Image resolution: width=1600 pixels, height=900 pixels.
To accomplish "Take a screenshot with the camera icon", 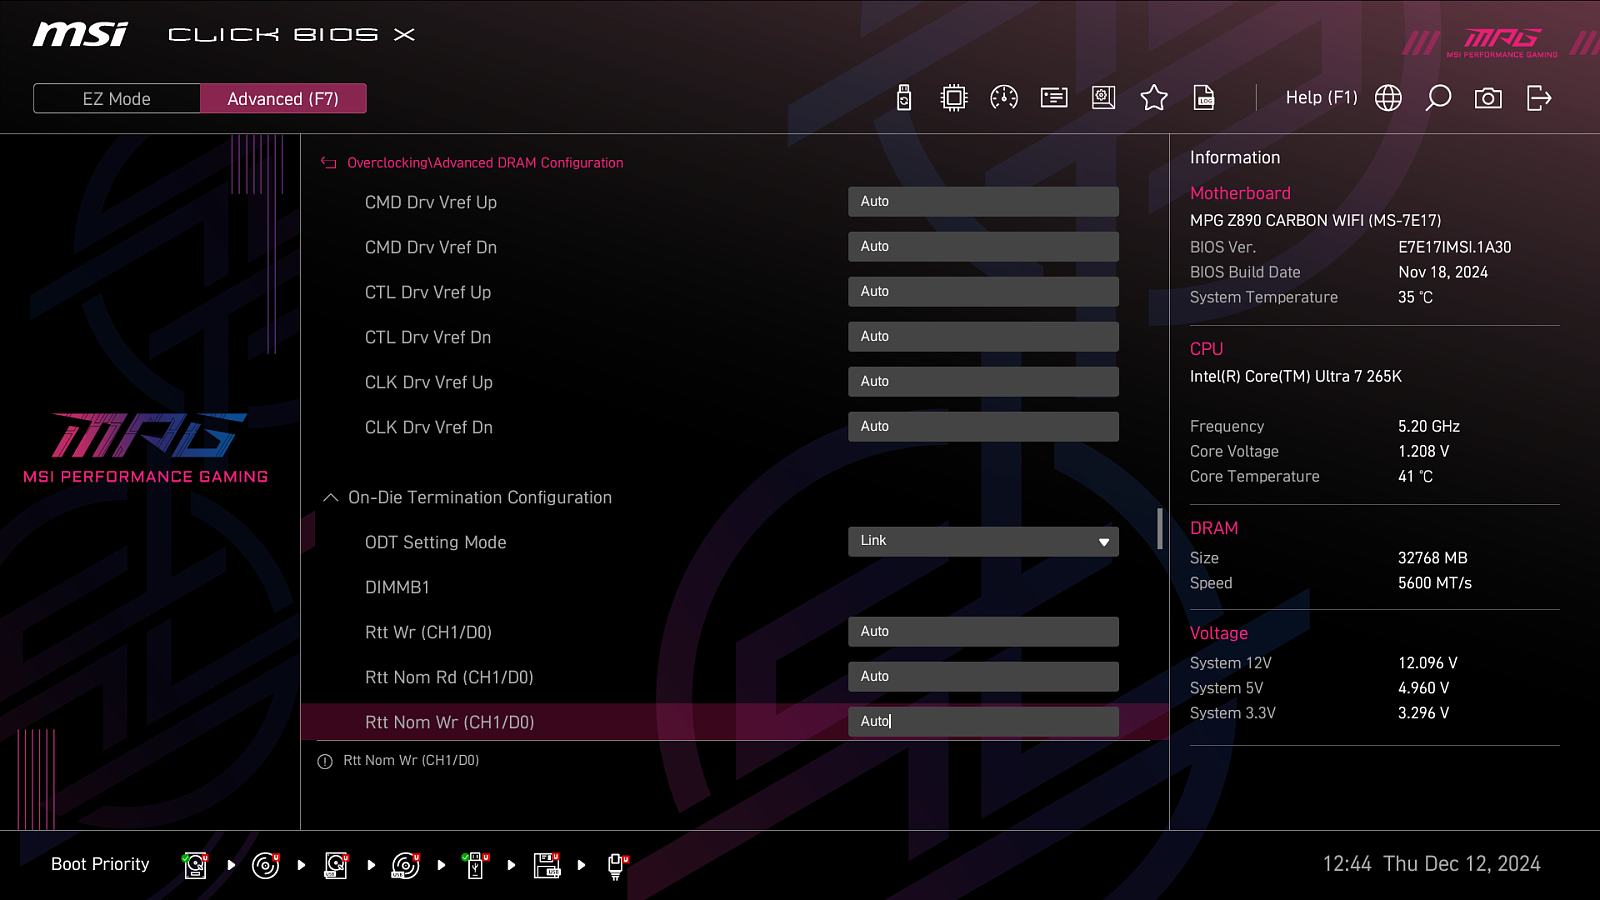I will pos(1488,98).
